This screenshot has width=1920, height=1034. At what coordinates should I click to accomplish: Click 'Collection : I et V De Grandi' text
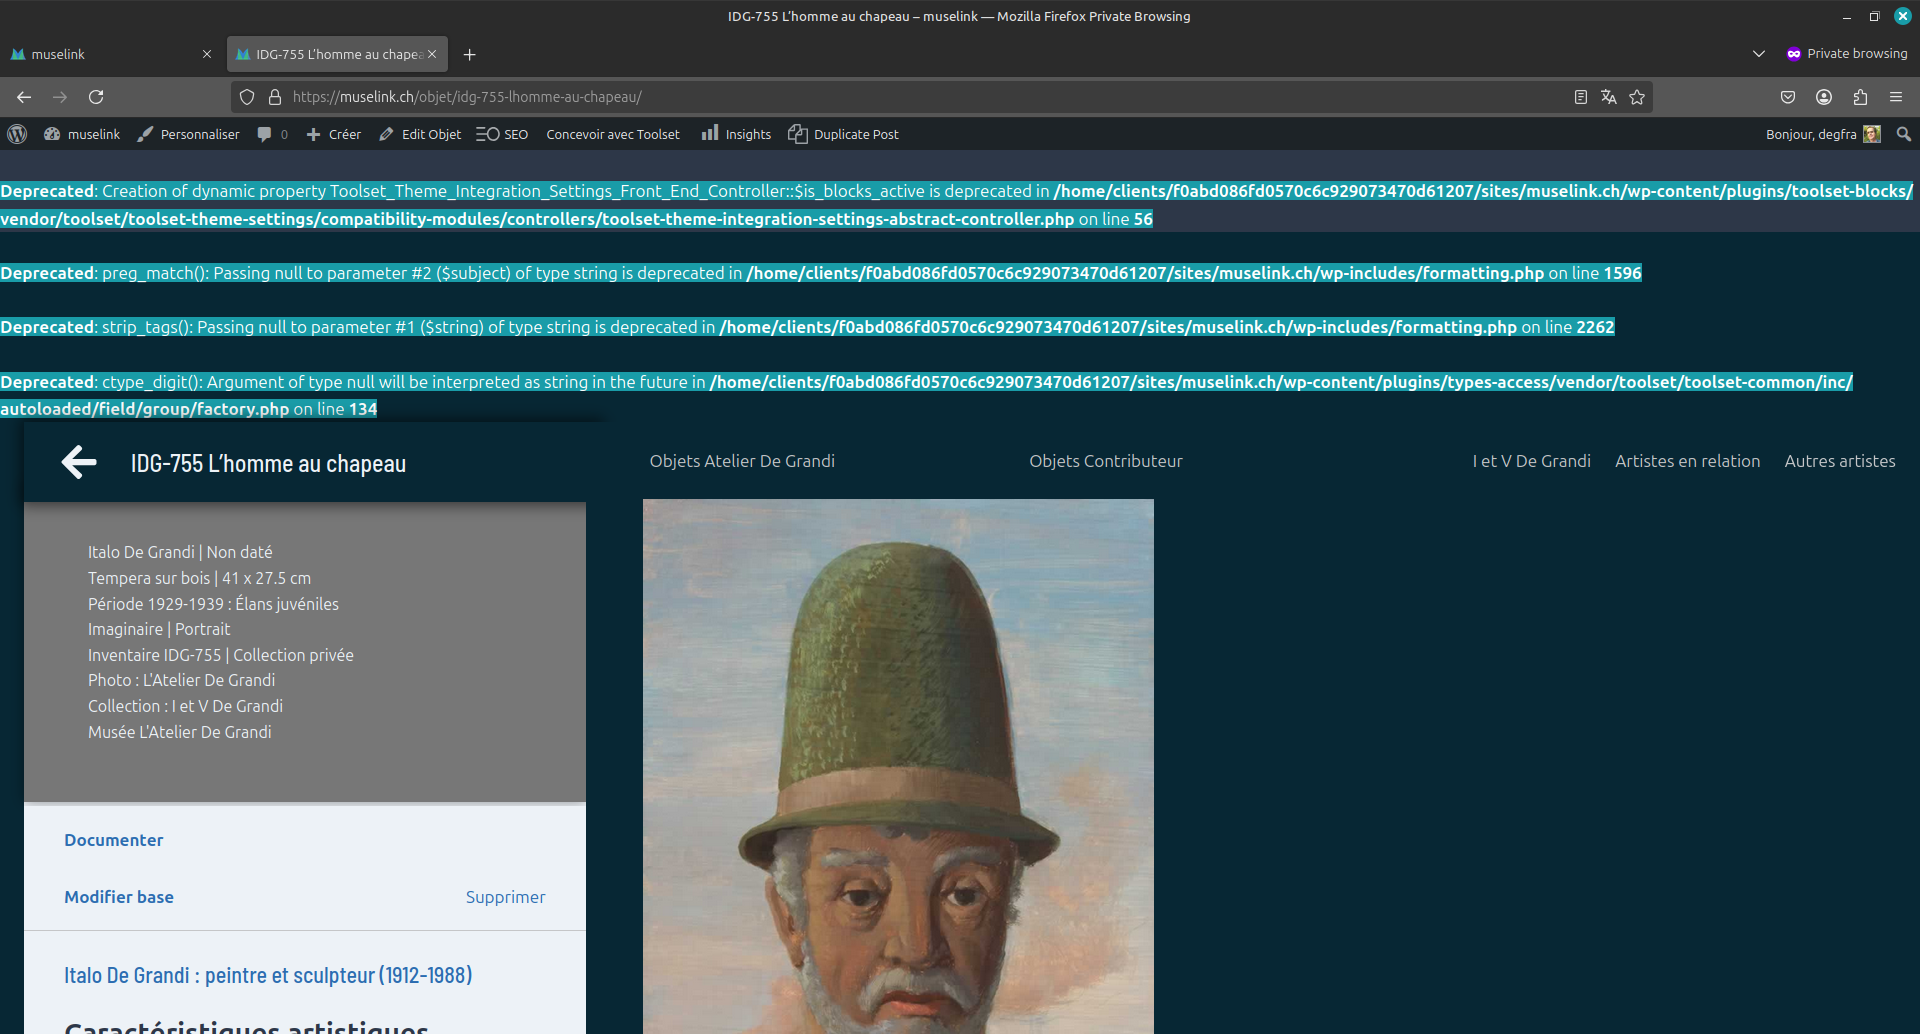click(x=185, y=706)
